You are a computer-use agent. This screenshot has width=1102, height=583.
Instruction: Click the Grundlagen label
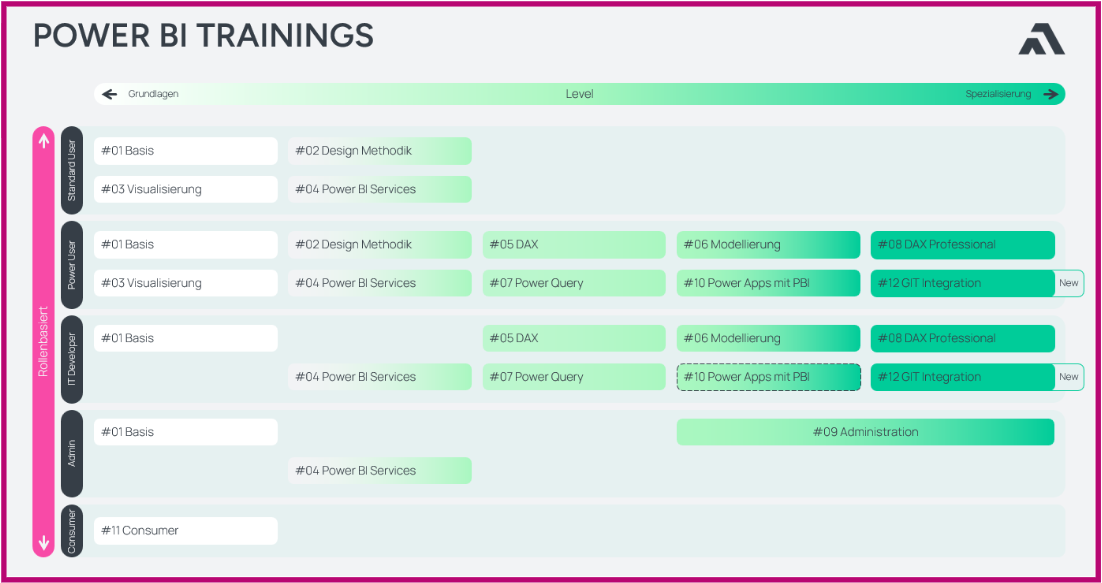coord(153,94)
